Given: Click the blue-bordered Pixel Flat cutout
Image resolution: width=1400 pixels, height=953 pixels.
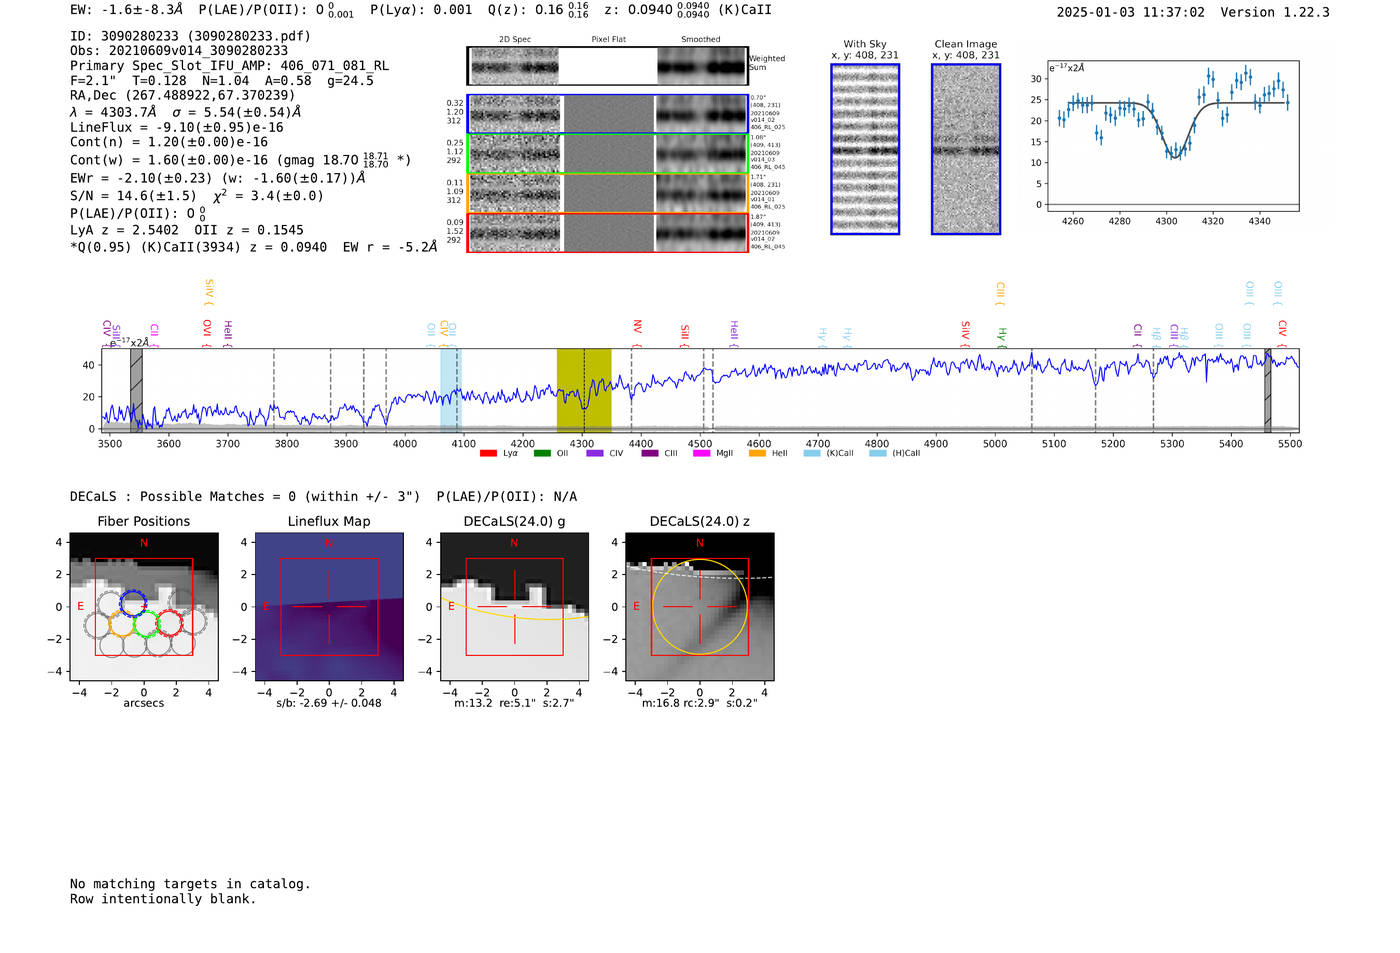Looking at the screenshot, I should [x=608, y=114].
